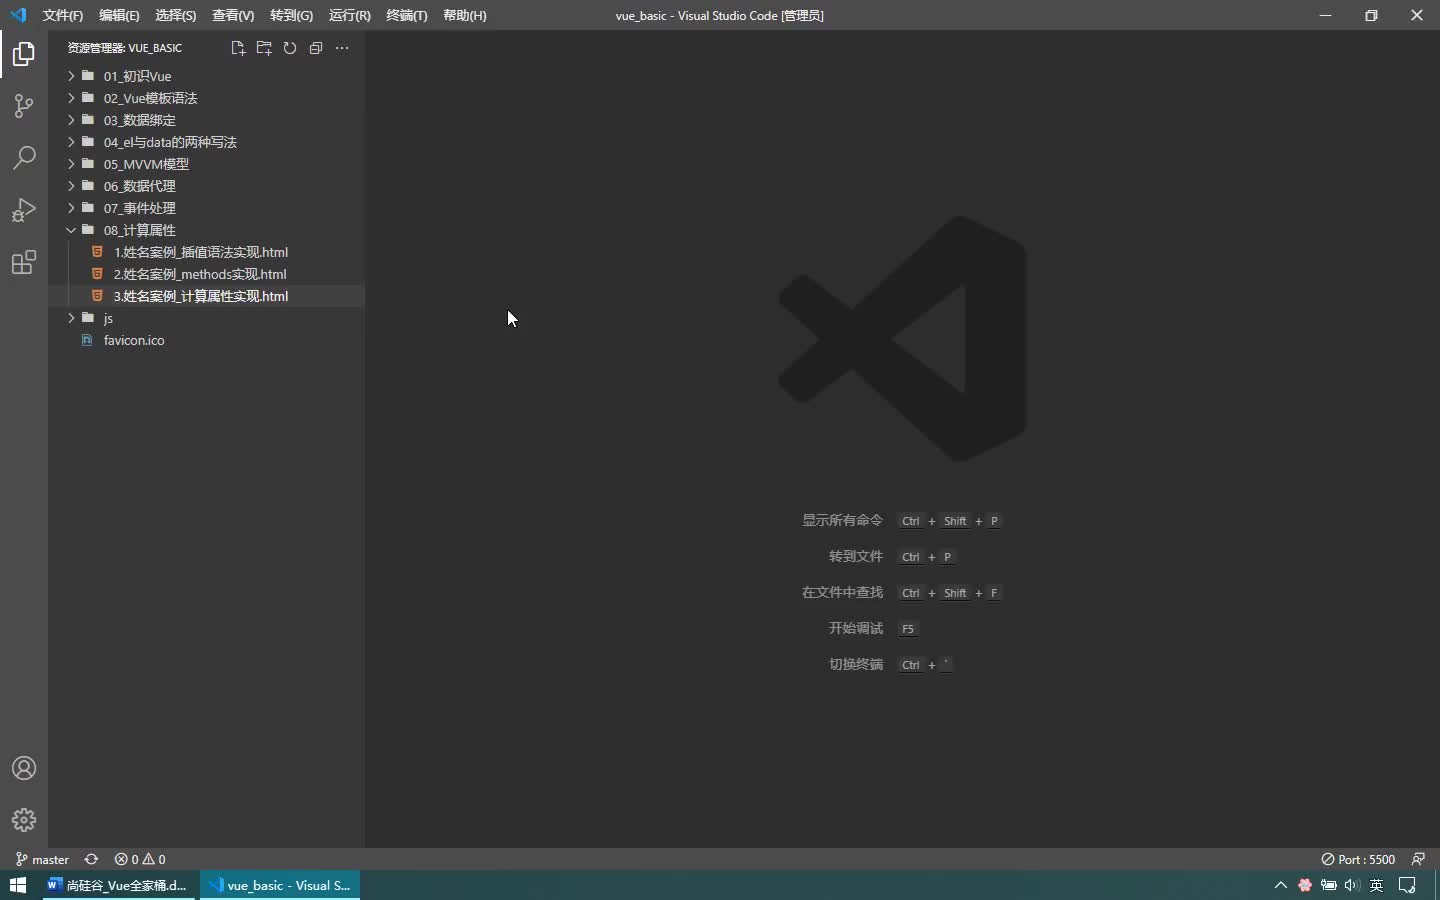
Task: Open the feedback icon in status bar
Action: (x=1418, y=859)
